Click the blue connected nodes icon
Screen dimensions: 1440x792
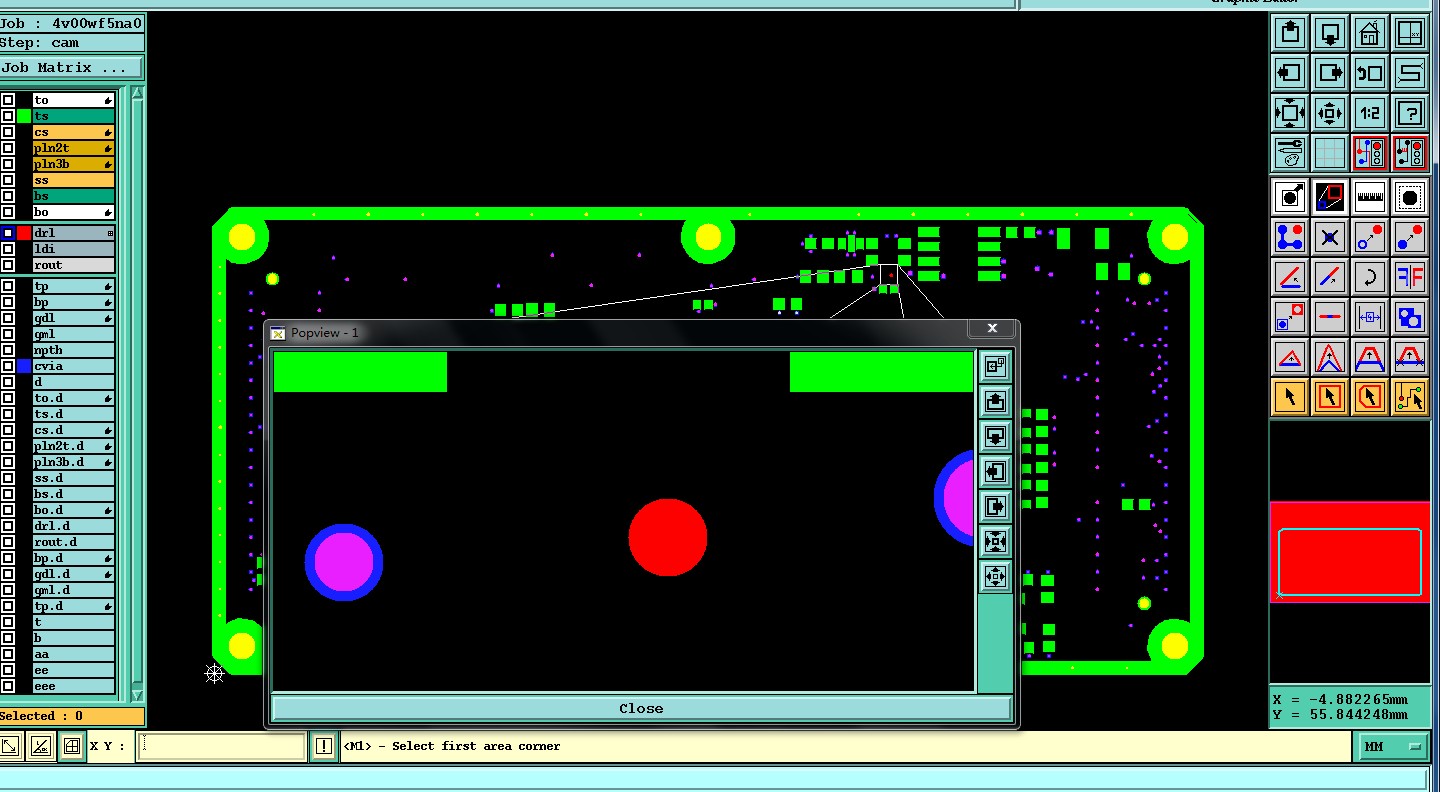pos(1290,237)
